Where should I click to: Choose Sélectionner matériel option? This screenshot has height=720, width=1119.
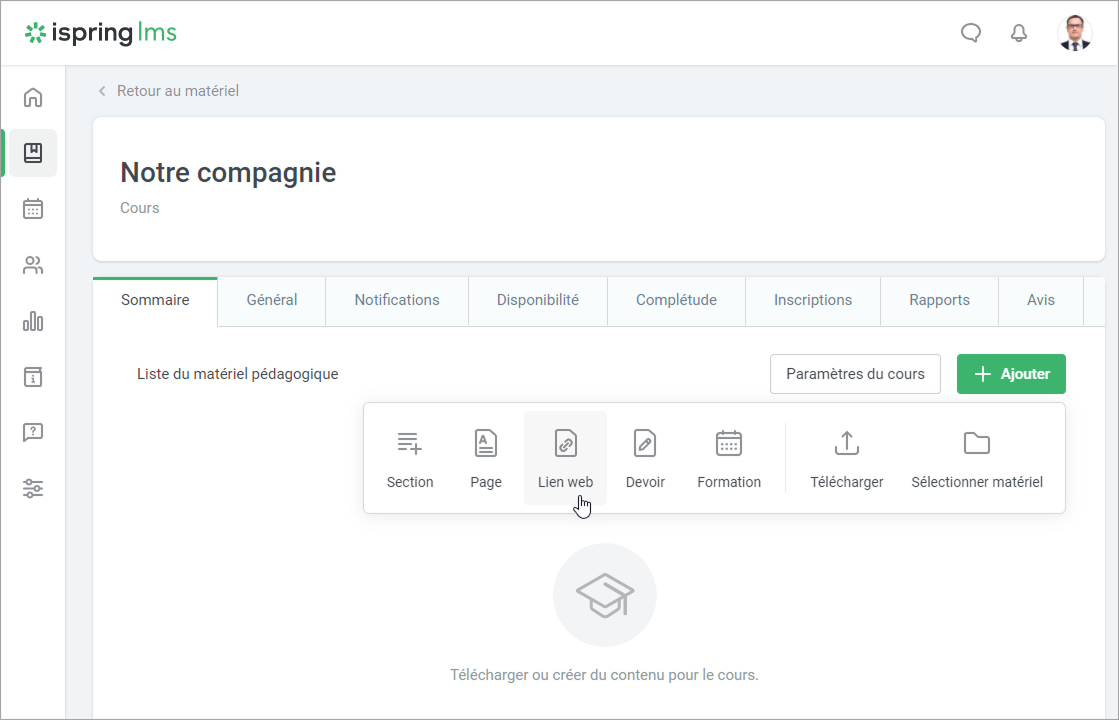click(x=977, y=458)
